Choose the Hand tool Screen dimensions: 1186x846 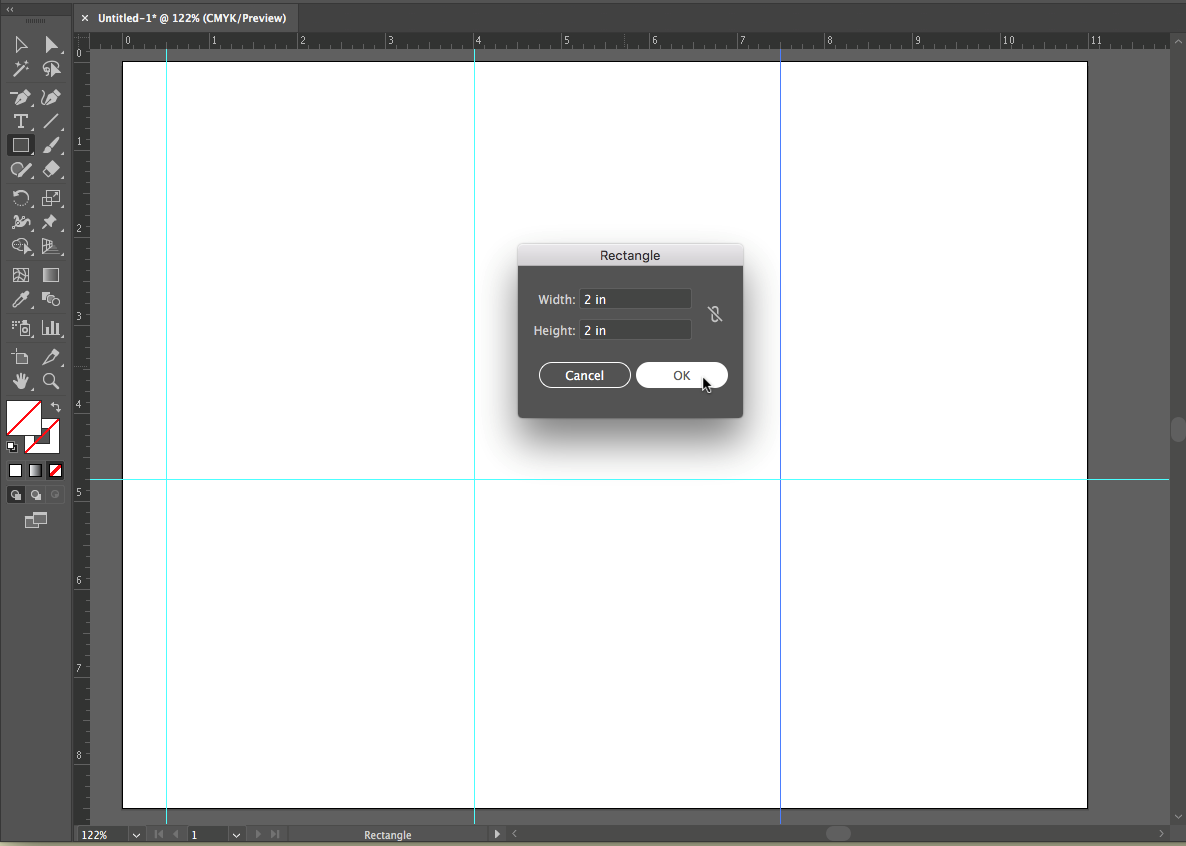click(x=20, y=381)
